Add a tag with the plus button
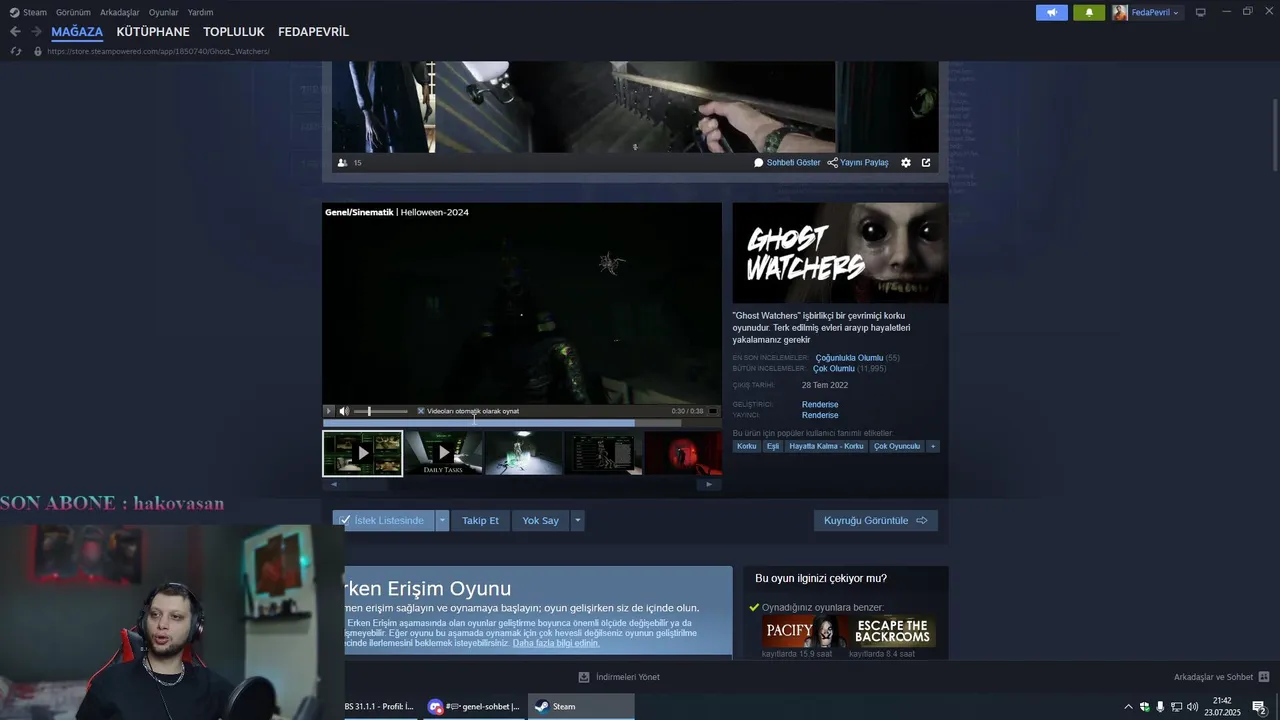 [933, 446]
